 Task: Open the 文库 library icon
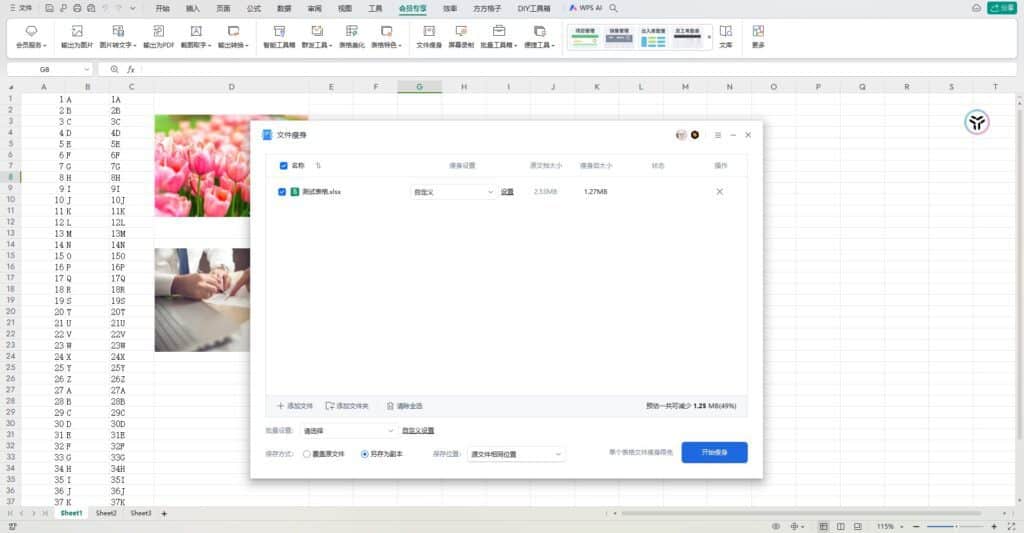click(726, 31)
